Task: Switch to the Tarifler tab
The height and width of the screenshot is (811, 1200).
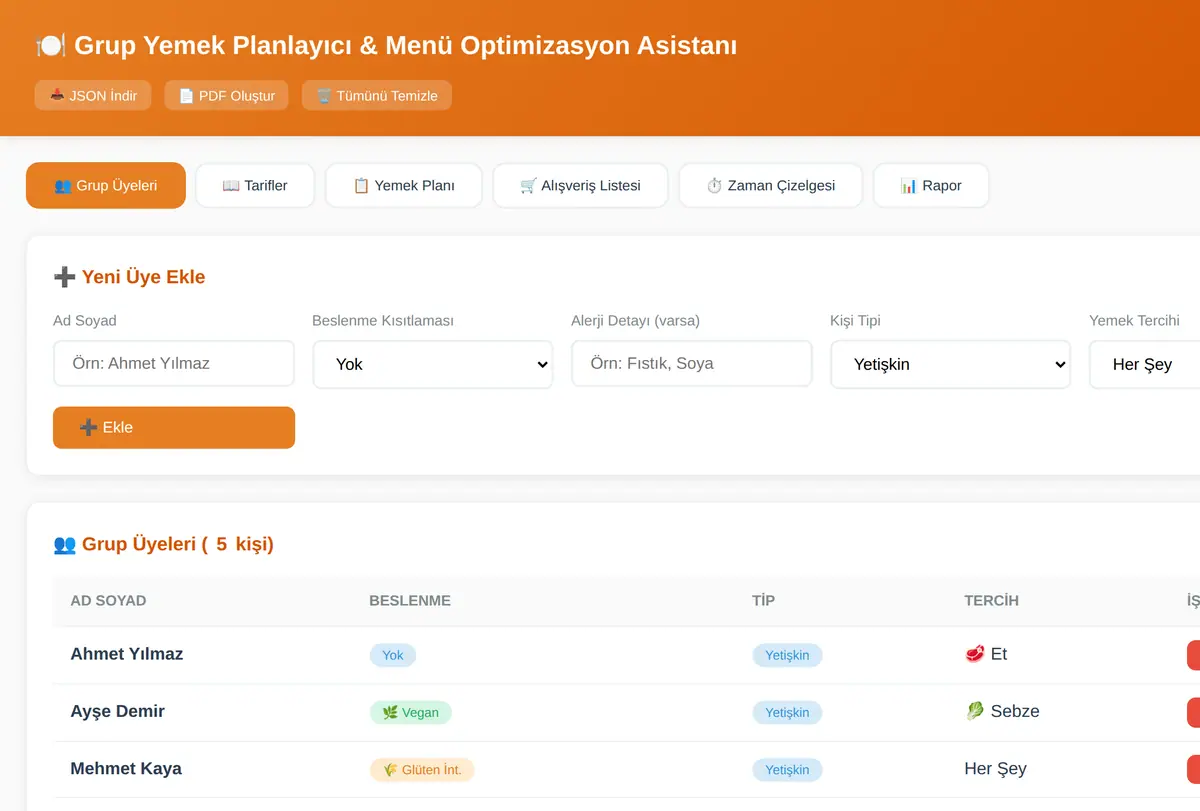Action: (x=255, y=185)
